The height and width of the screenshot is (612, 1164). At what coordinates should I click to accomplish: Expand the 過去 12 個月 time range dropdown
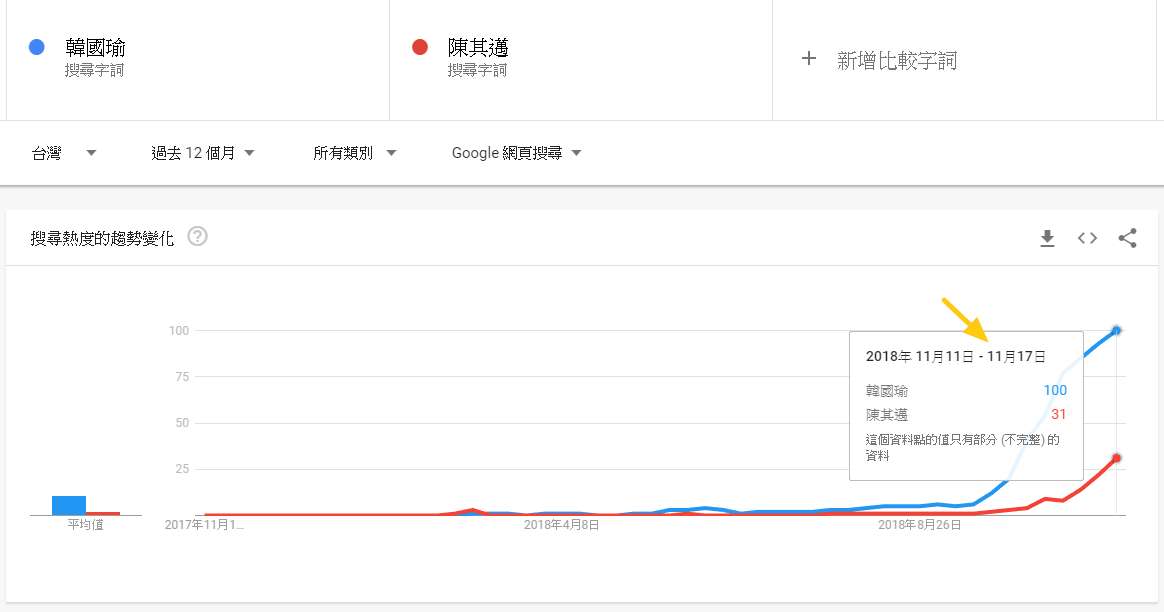click(203, 153)
